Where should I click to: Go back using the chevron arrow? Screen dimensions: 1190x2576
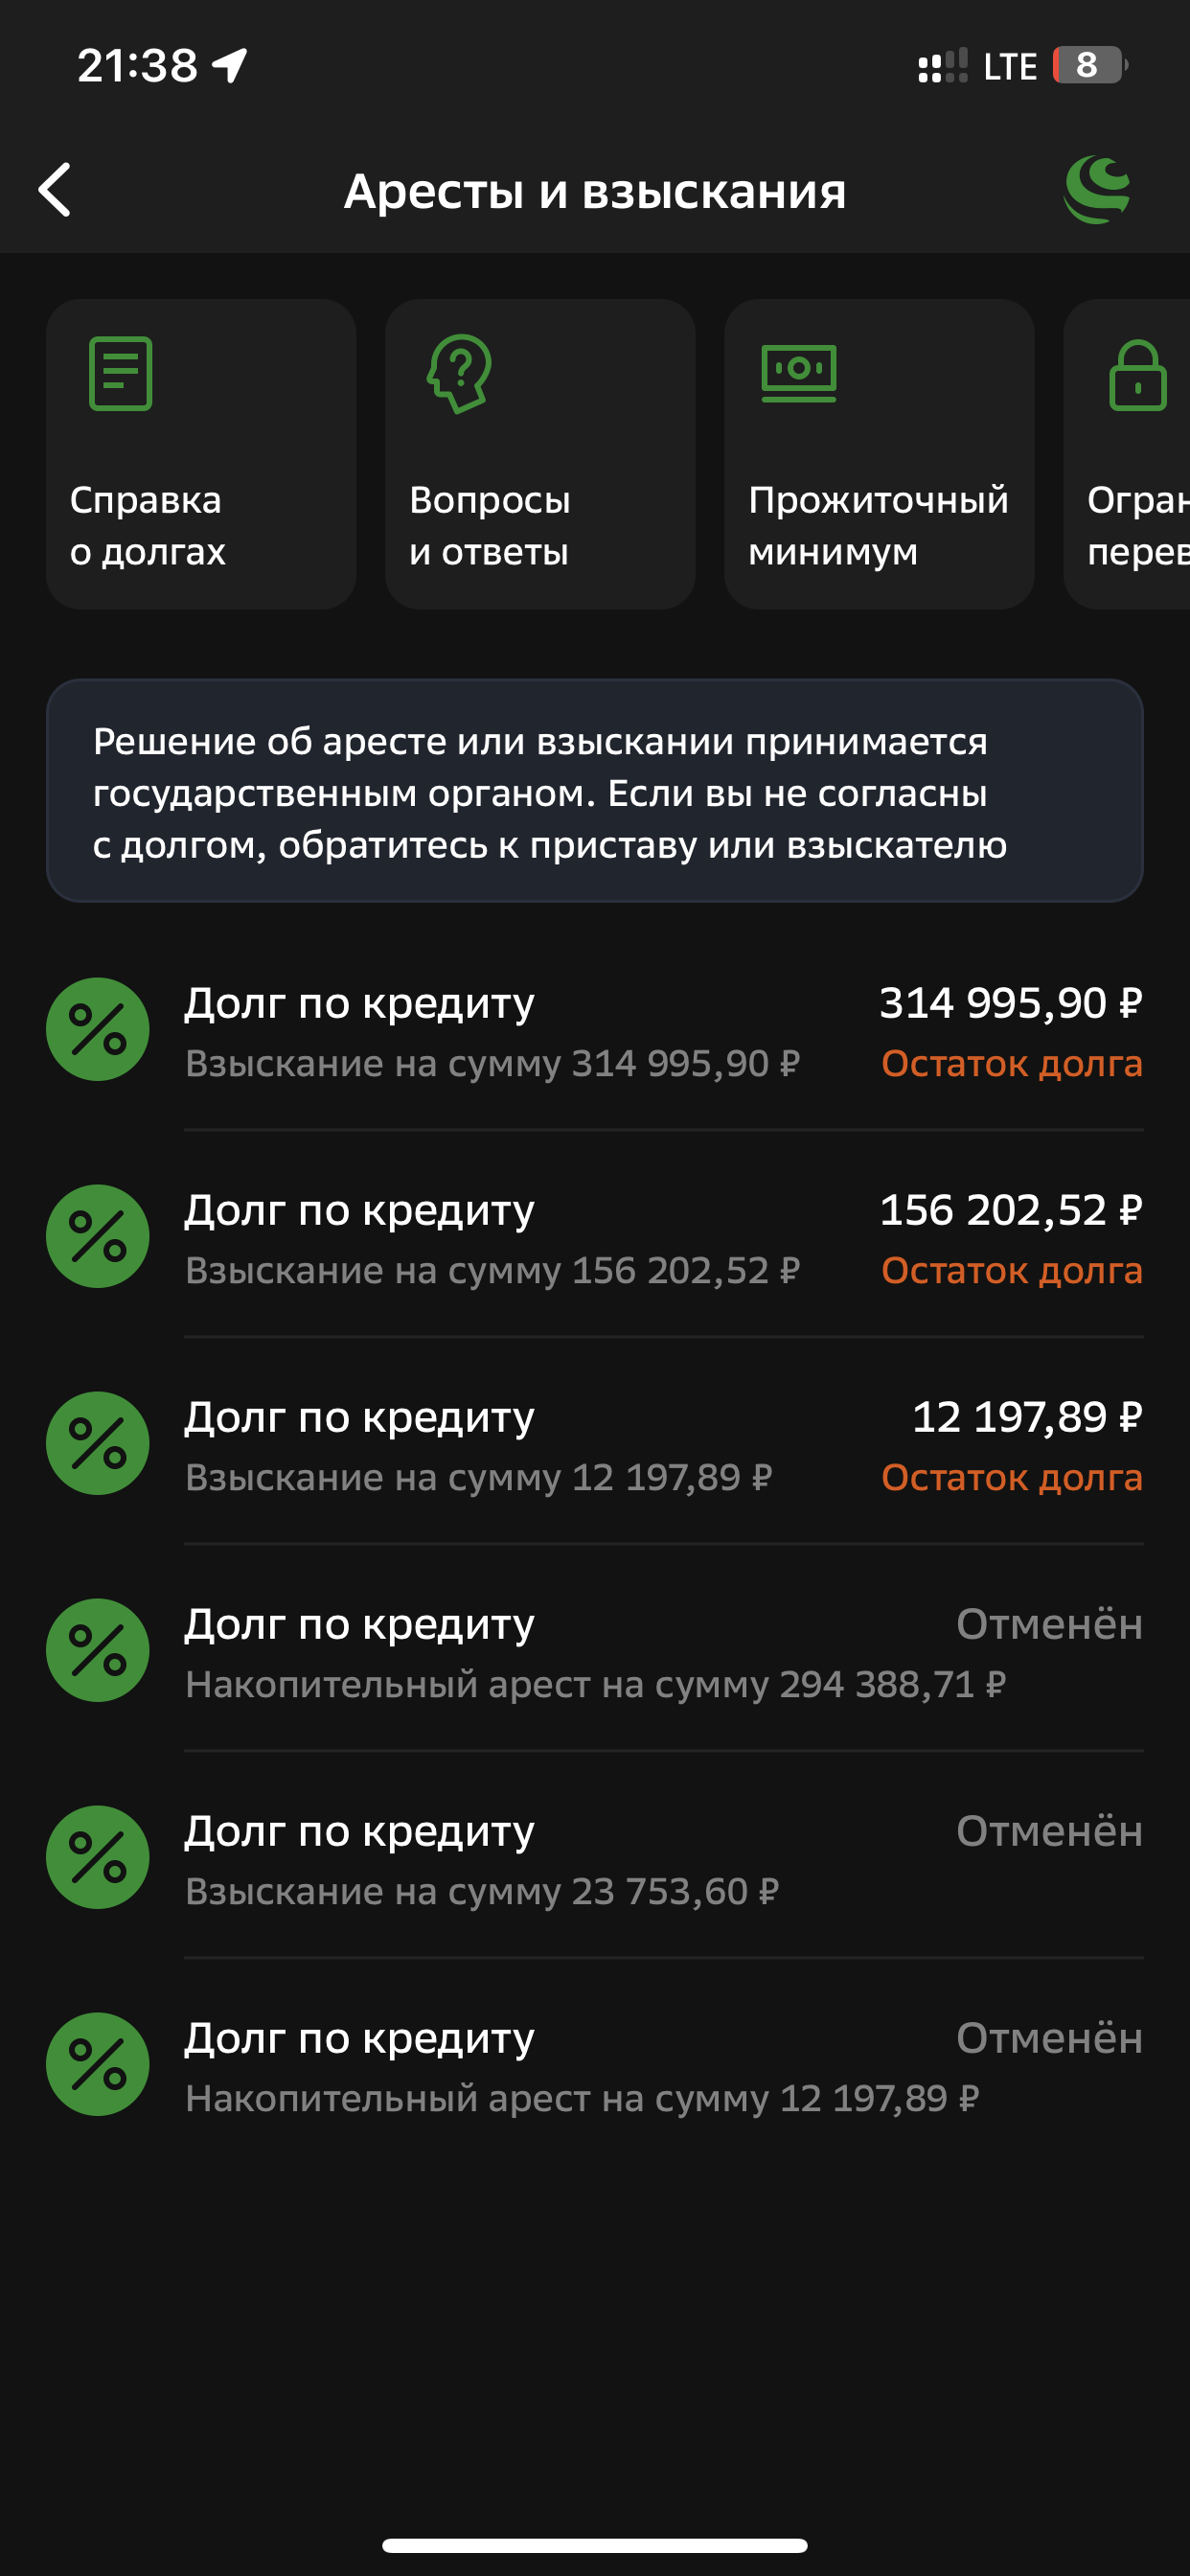tap(55, 190)
